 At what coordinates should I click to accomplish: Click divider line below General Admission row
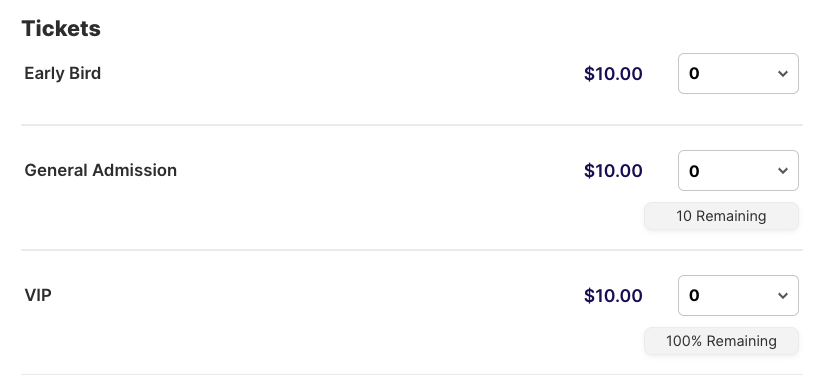(412, 250)
